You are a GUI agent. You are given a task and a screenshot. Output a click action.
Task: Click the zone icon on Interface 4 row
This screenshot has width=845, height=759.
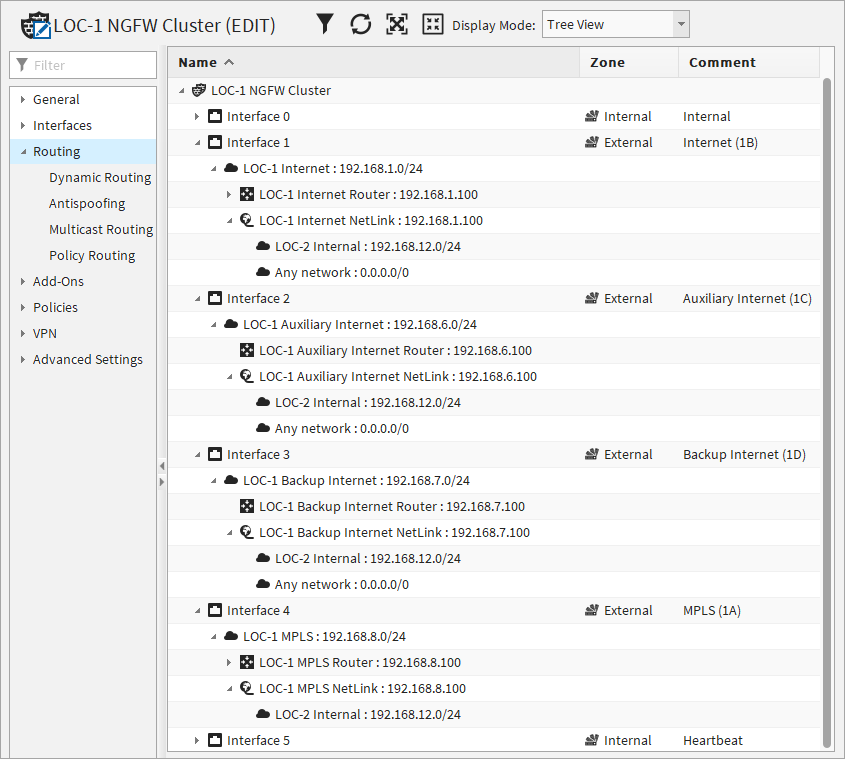(x=592, y=610)
